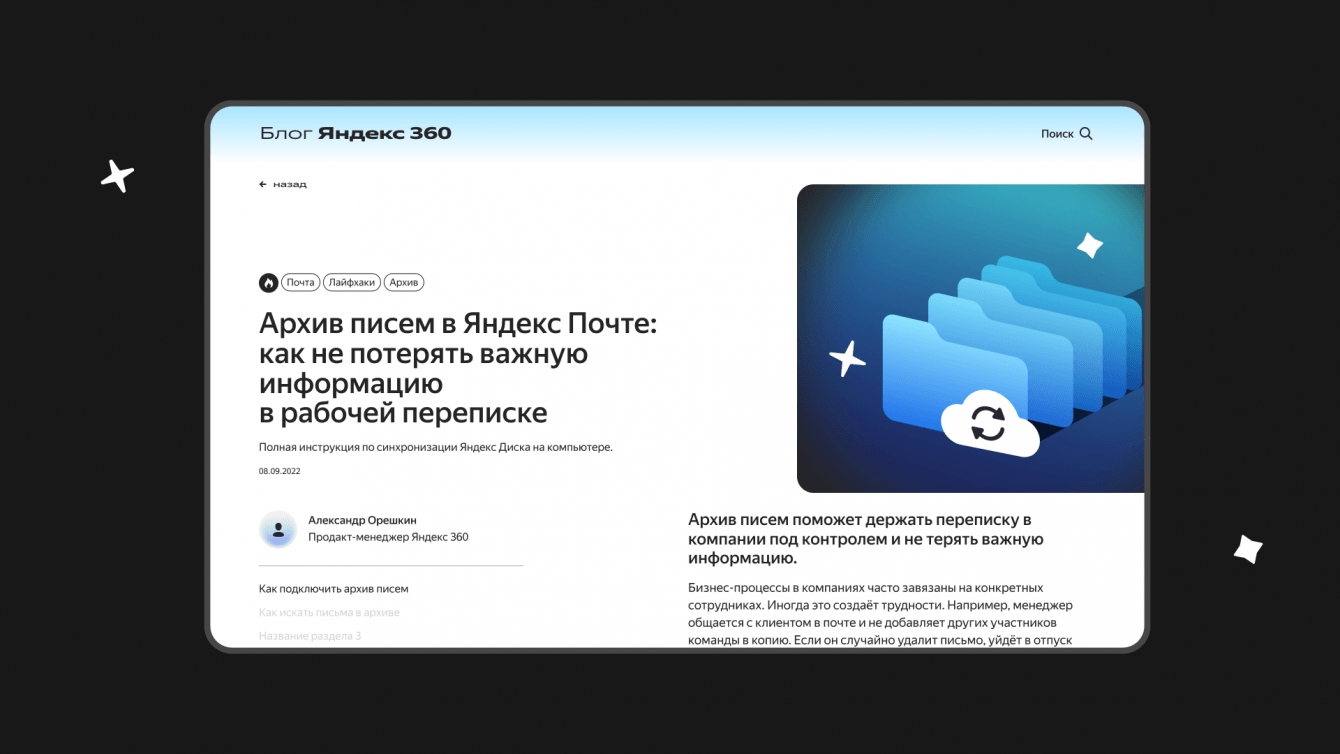This screenshot has height=754, width=1340.
Task: Click body text starting "Бизнес-процессы в компаниях"
Action: pos(881,614)
